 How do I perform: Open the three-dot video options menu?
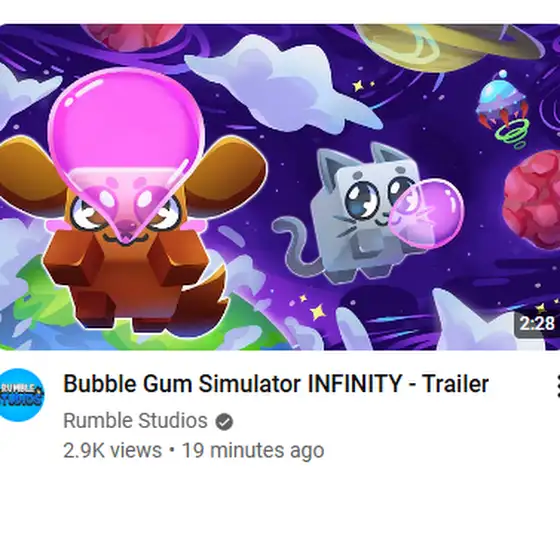pyautogui.click(x=557, y=386)
